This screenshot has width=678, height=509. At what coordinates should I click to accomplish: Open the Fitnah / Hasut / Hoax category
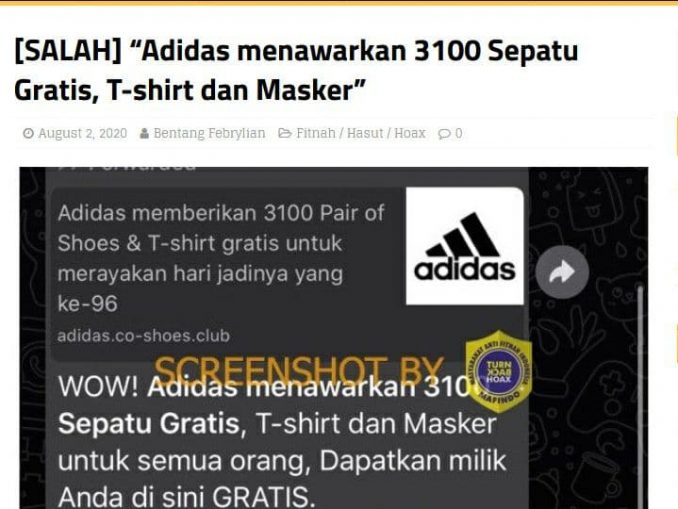coord(361,133)
